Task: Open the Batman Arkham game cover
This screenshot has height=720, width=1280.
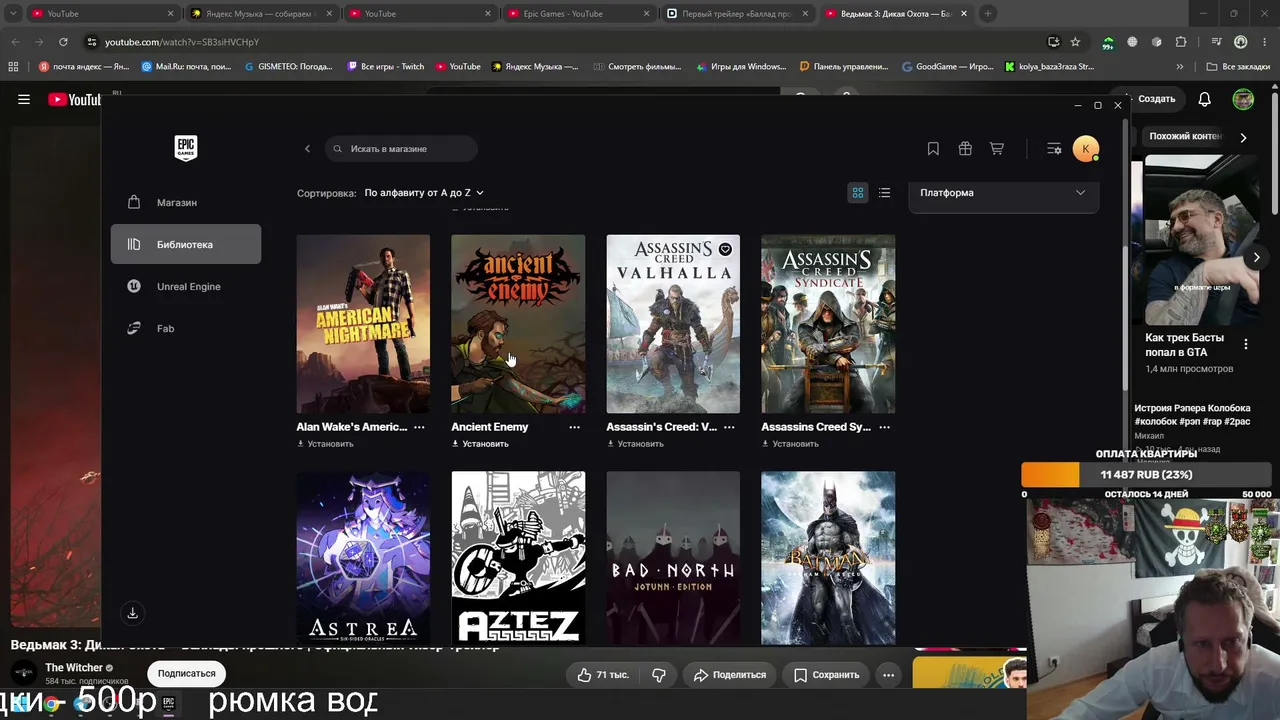Action: 828,558
